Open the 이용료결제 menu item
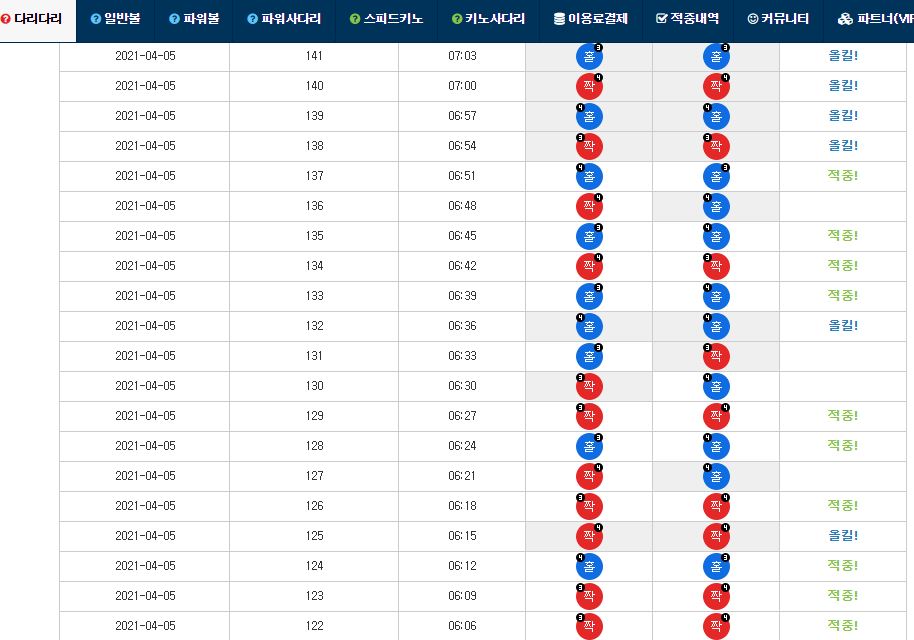This screenshot has height=640, width=914. 590,19
